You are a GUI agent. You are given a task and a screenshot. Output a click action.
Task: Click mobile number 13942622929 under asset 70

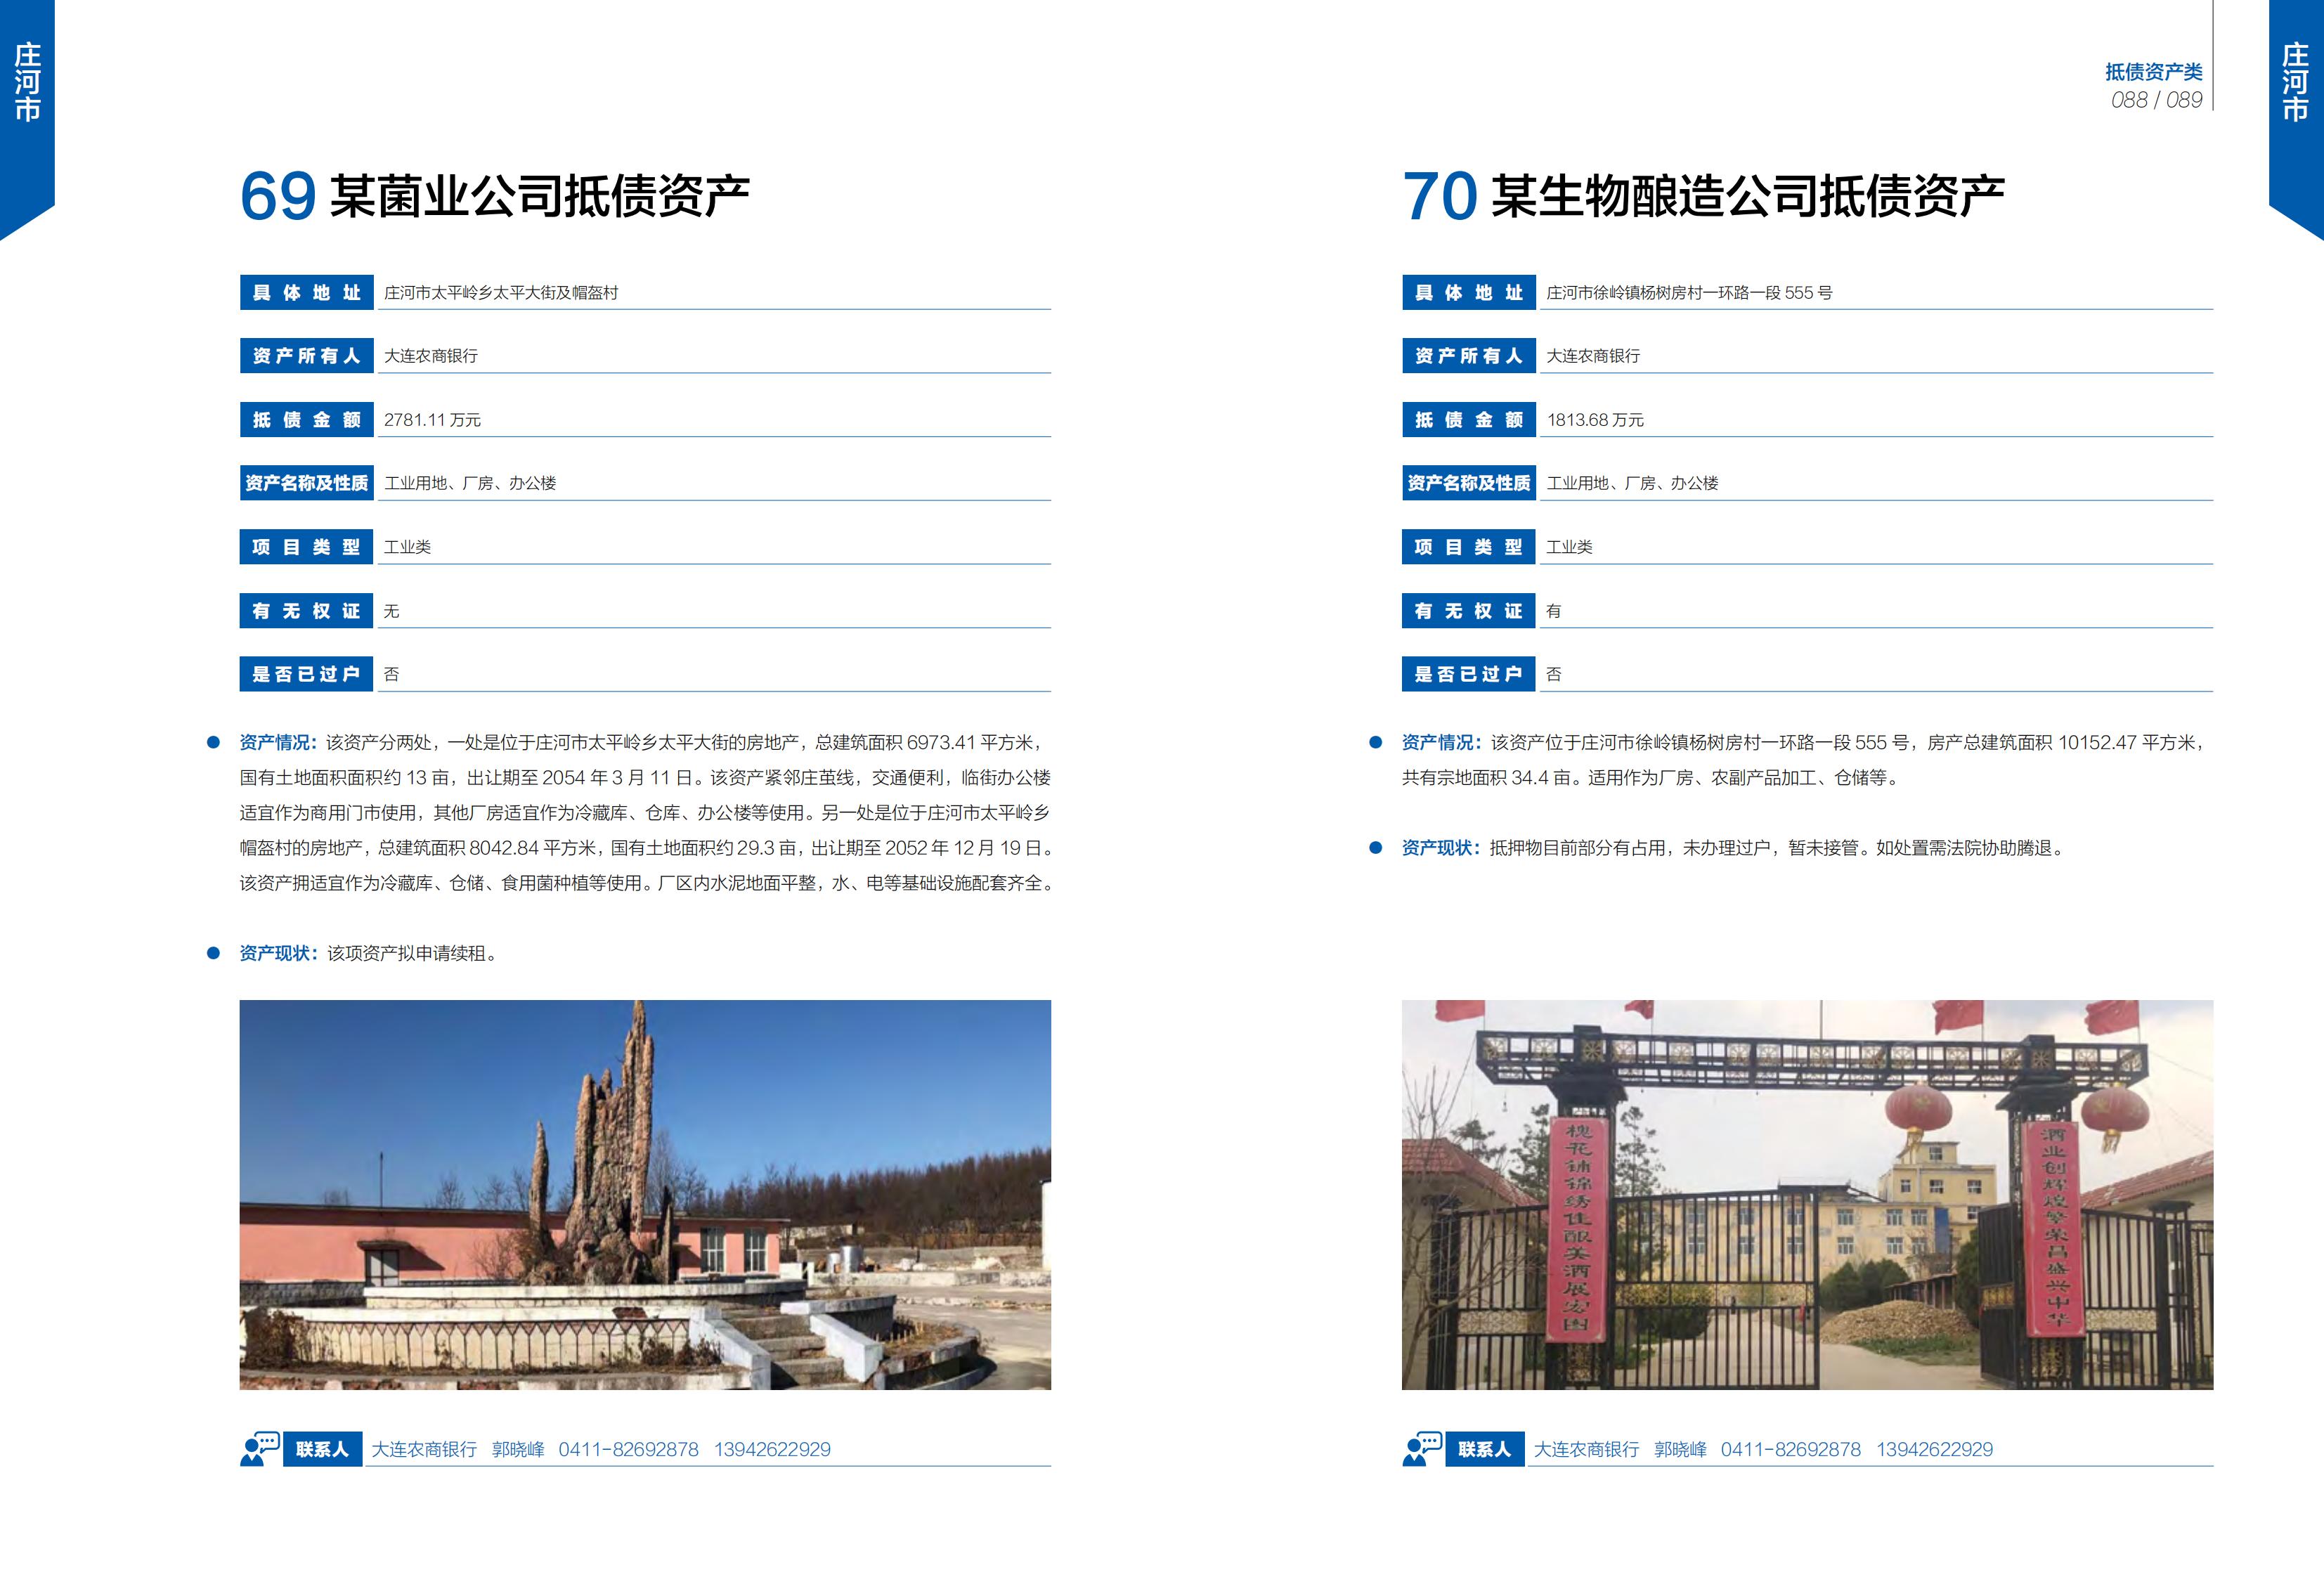pos(1934,1449)
